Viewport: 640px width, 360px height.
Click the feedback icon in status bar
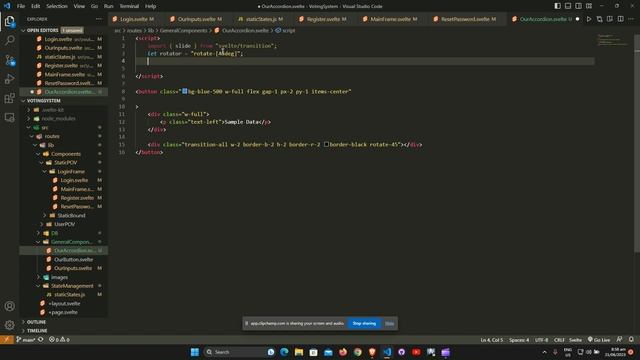point(619,340)
